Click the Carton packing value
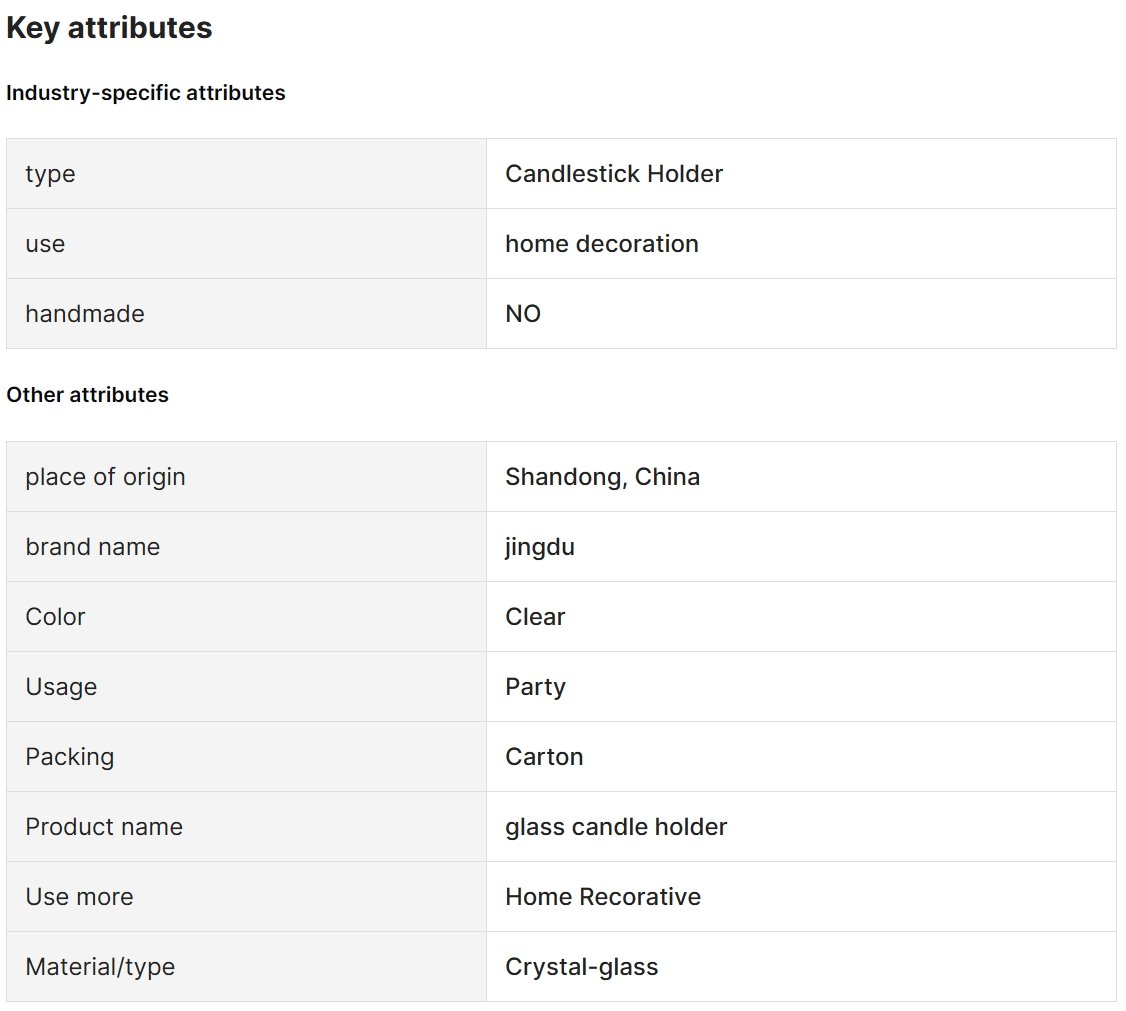This screenshot has height=1011, width=1126. [544, 757]
